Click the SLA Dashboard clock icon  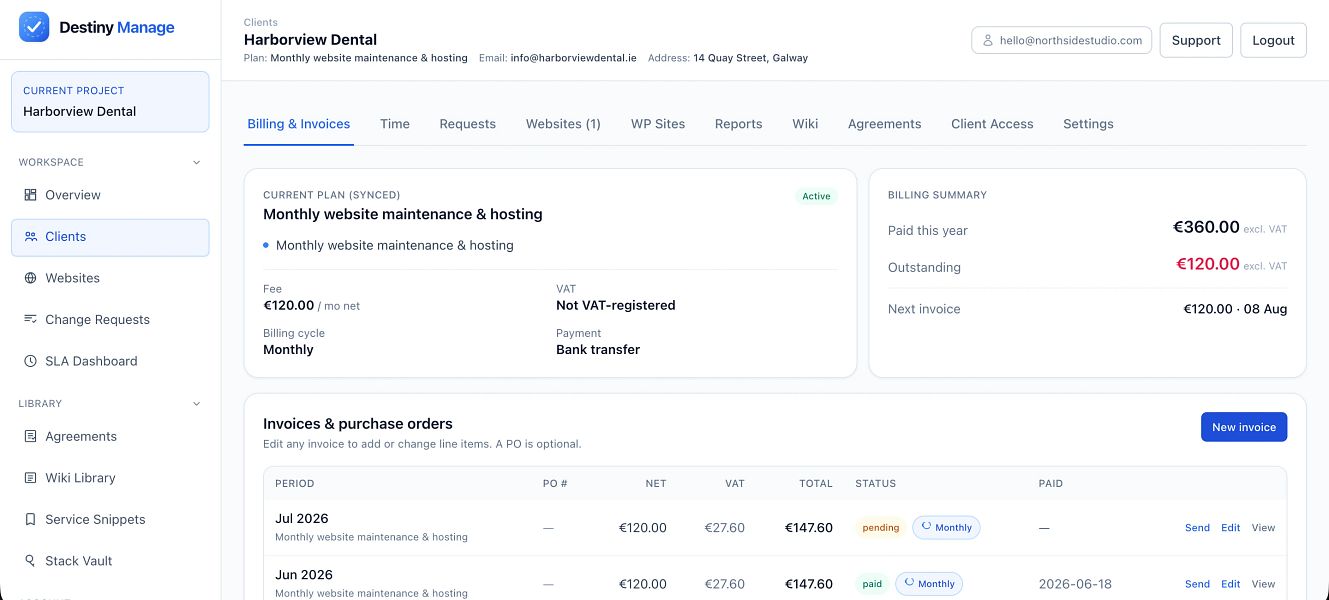click(30, 361)
